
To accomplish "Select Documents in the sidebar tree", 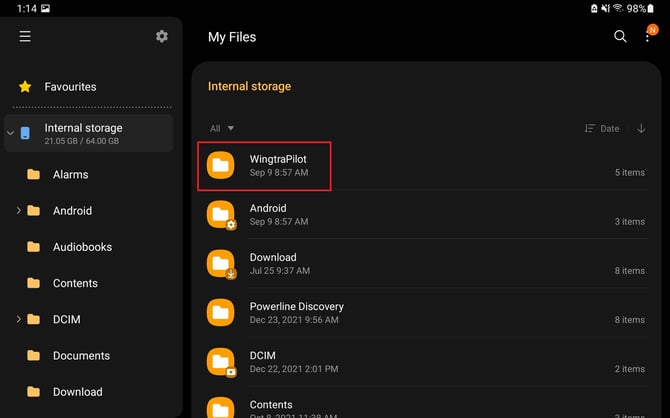I will (81, 356).
